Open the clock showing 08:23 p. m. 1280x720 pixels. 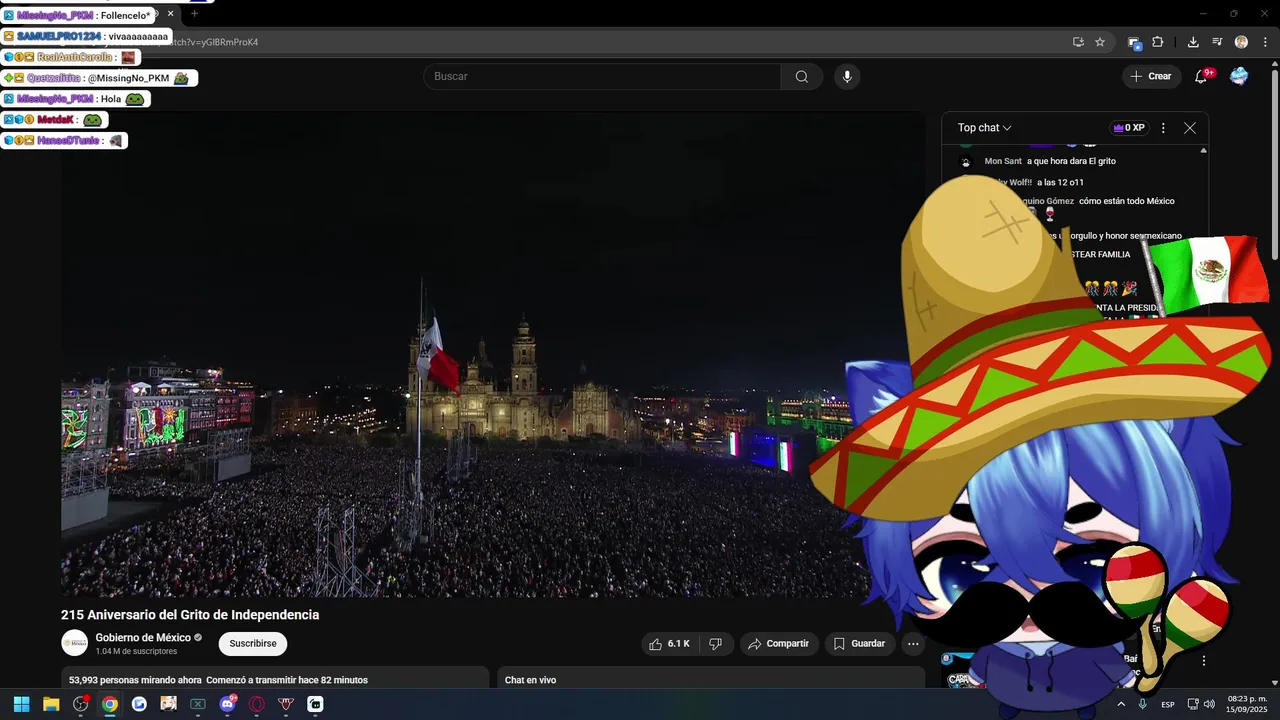click(x=1247, y=704)
